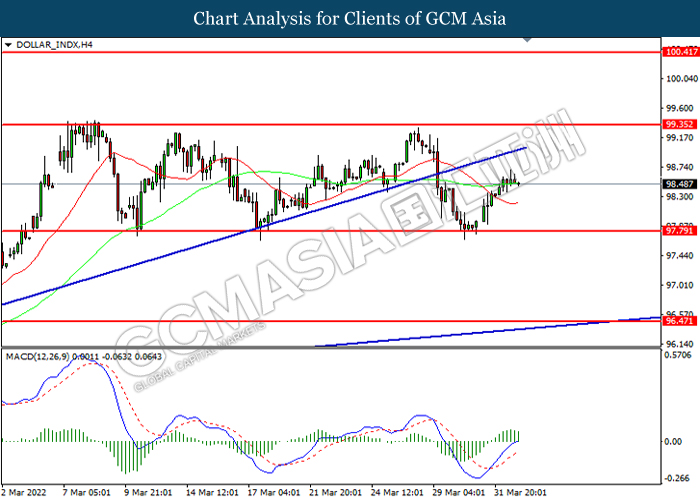Click the 14 Mar 12:01 time label
The width and height of the screenshot is (700, 500).
point(212,492)
